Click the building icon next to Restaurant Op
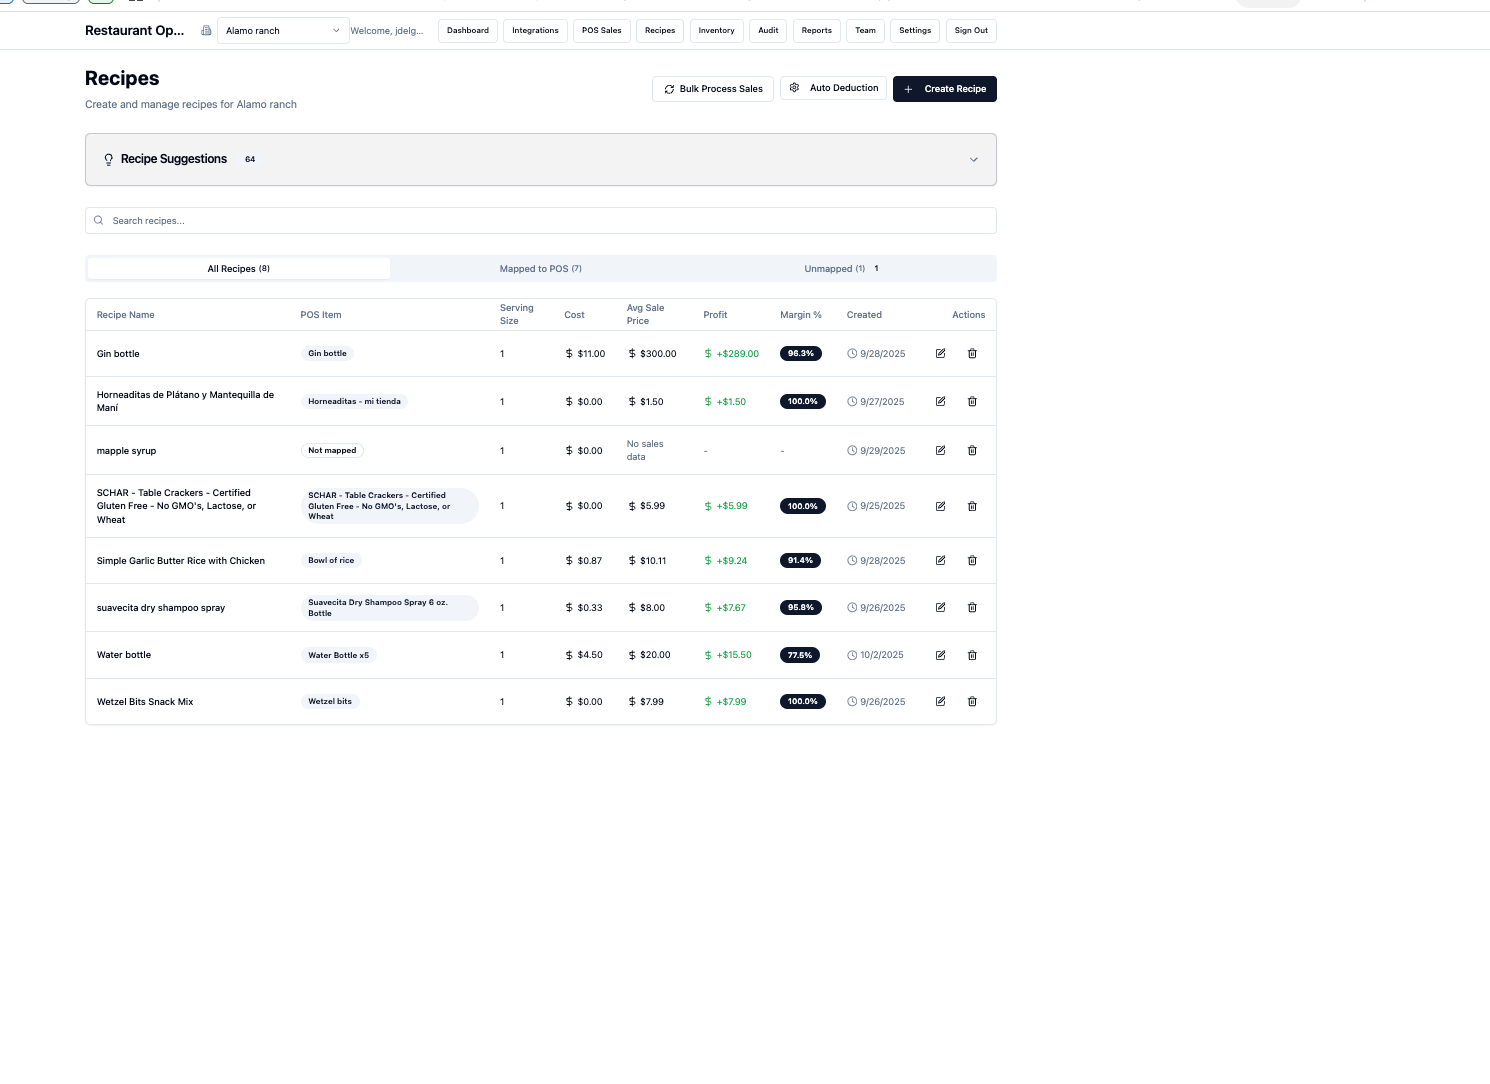The height and width of the screenshot is (1084, 1490). [x=206, y=30]
